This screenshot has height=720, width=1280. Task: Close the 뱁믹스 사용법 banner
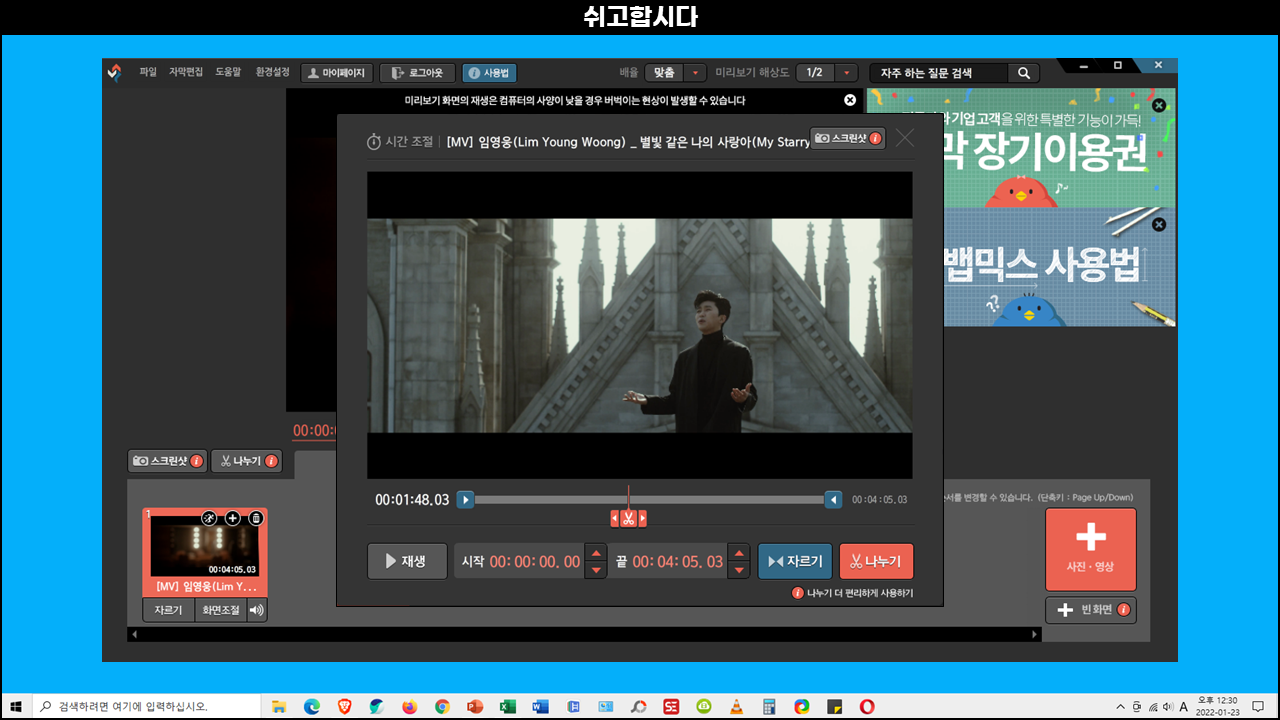(1159, 225)
